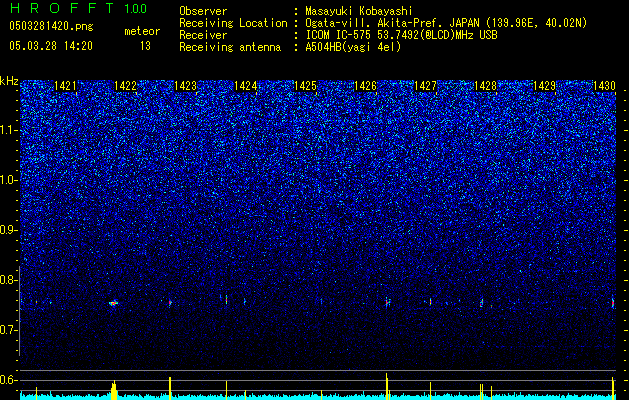The width and height of the screenshot is (629, 400).
Task: Click the HROFFT program title
Action: [x=61, y=8]
